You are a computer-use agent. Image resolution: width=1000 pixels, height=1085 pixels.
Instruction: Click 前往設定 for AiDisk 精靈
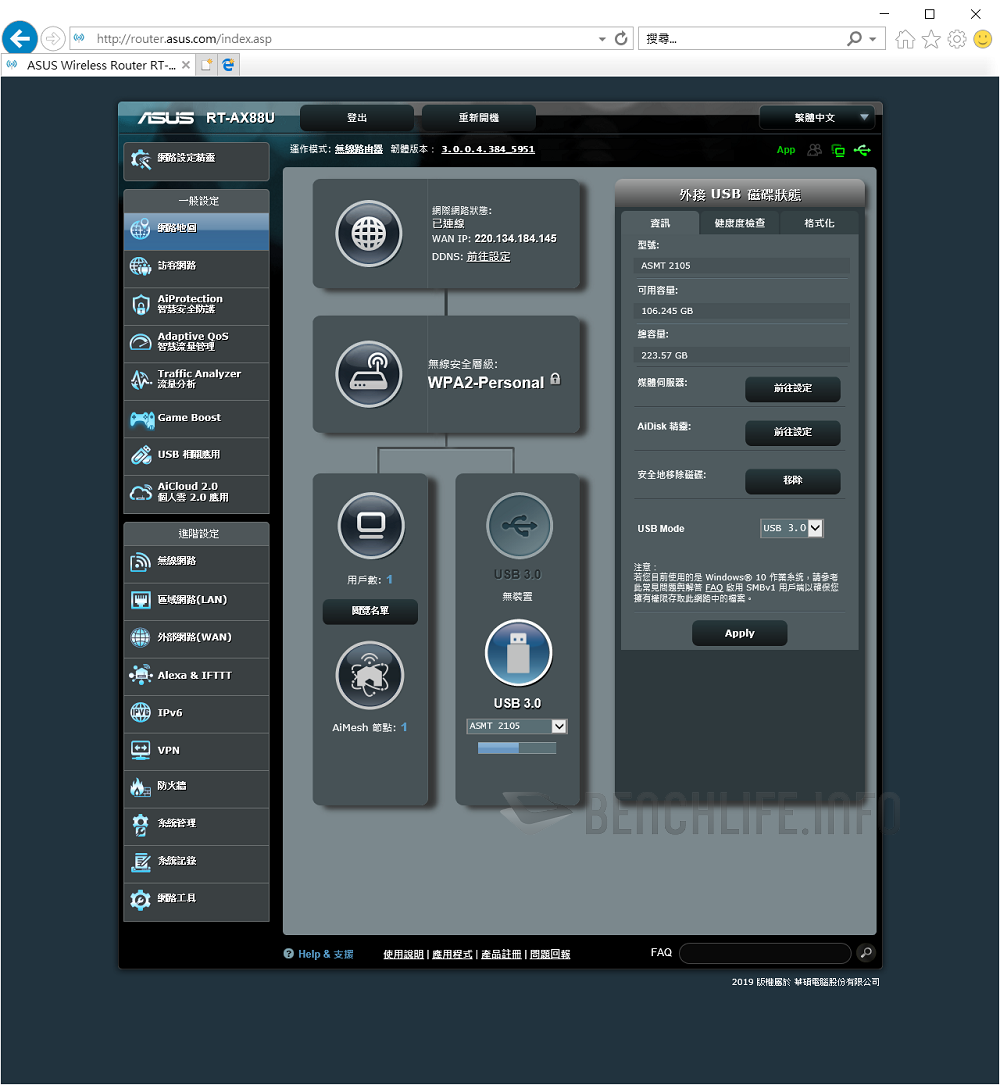click(x=793, y=432)
